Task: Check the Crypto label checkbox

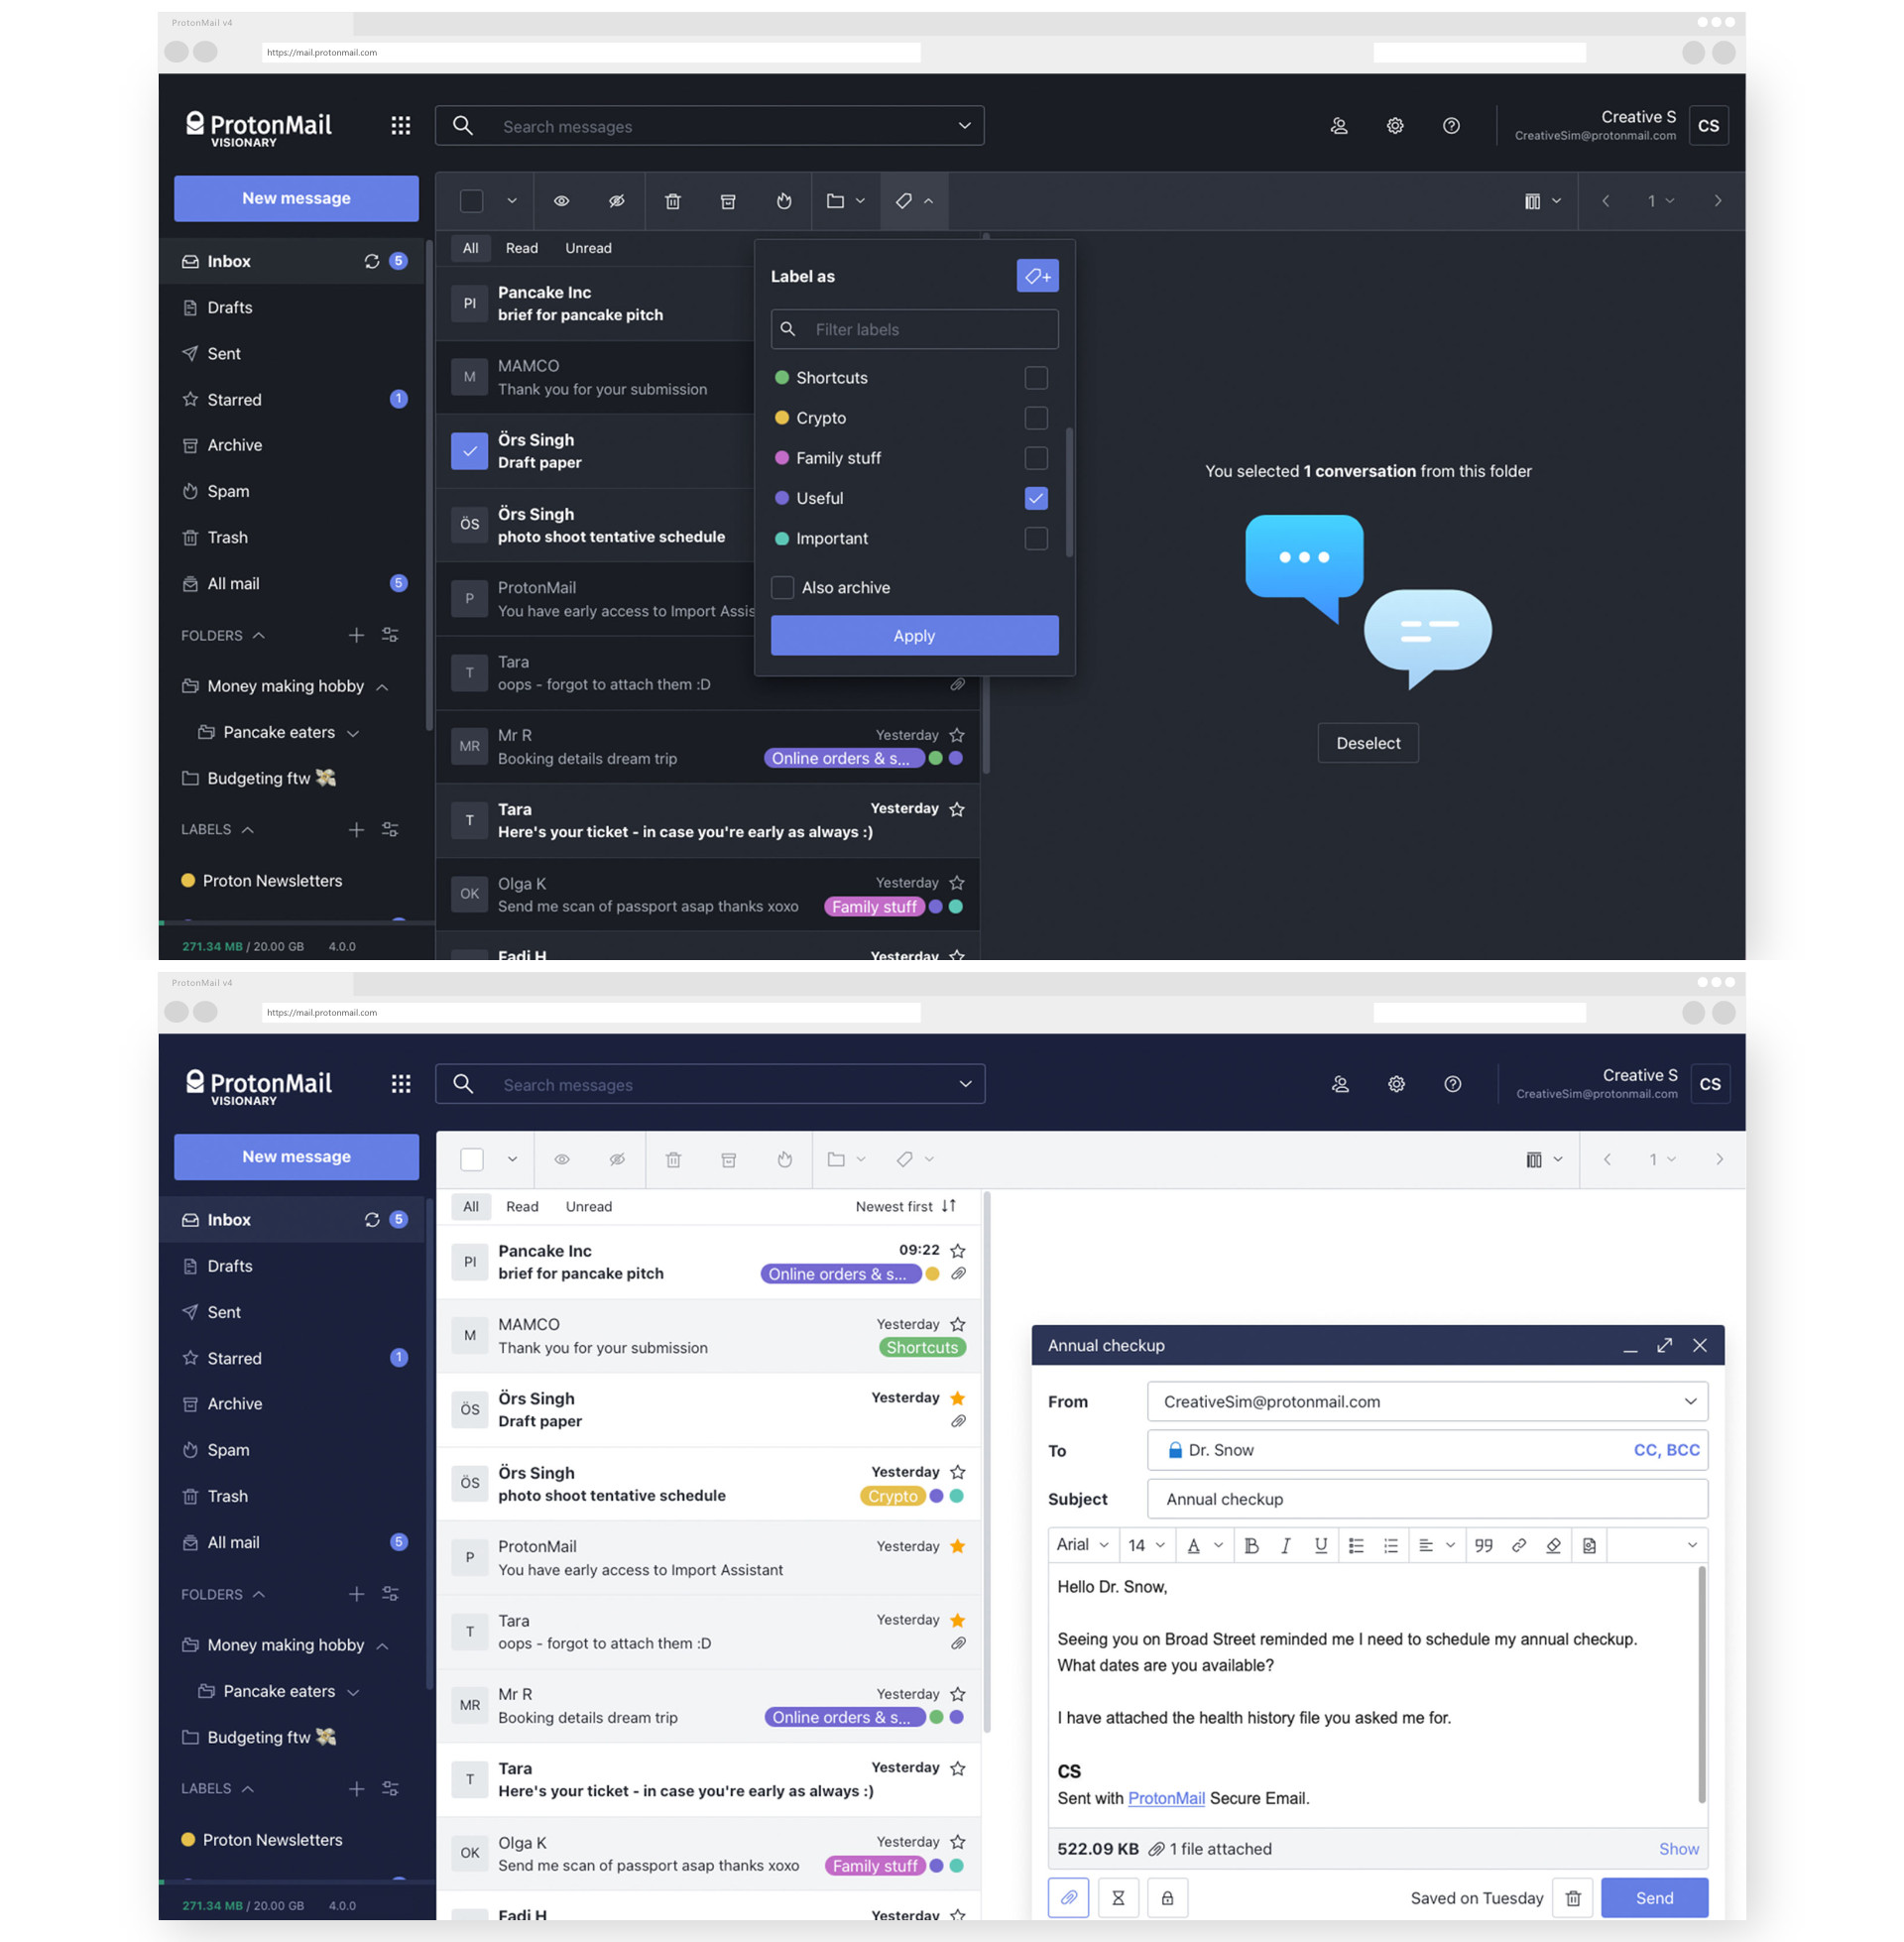Action: [x=1036, y=417]
